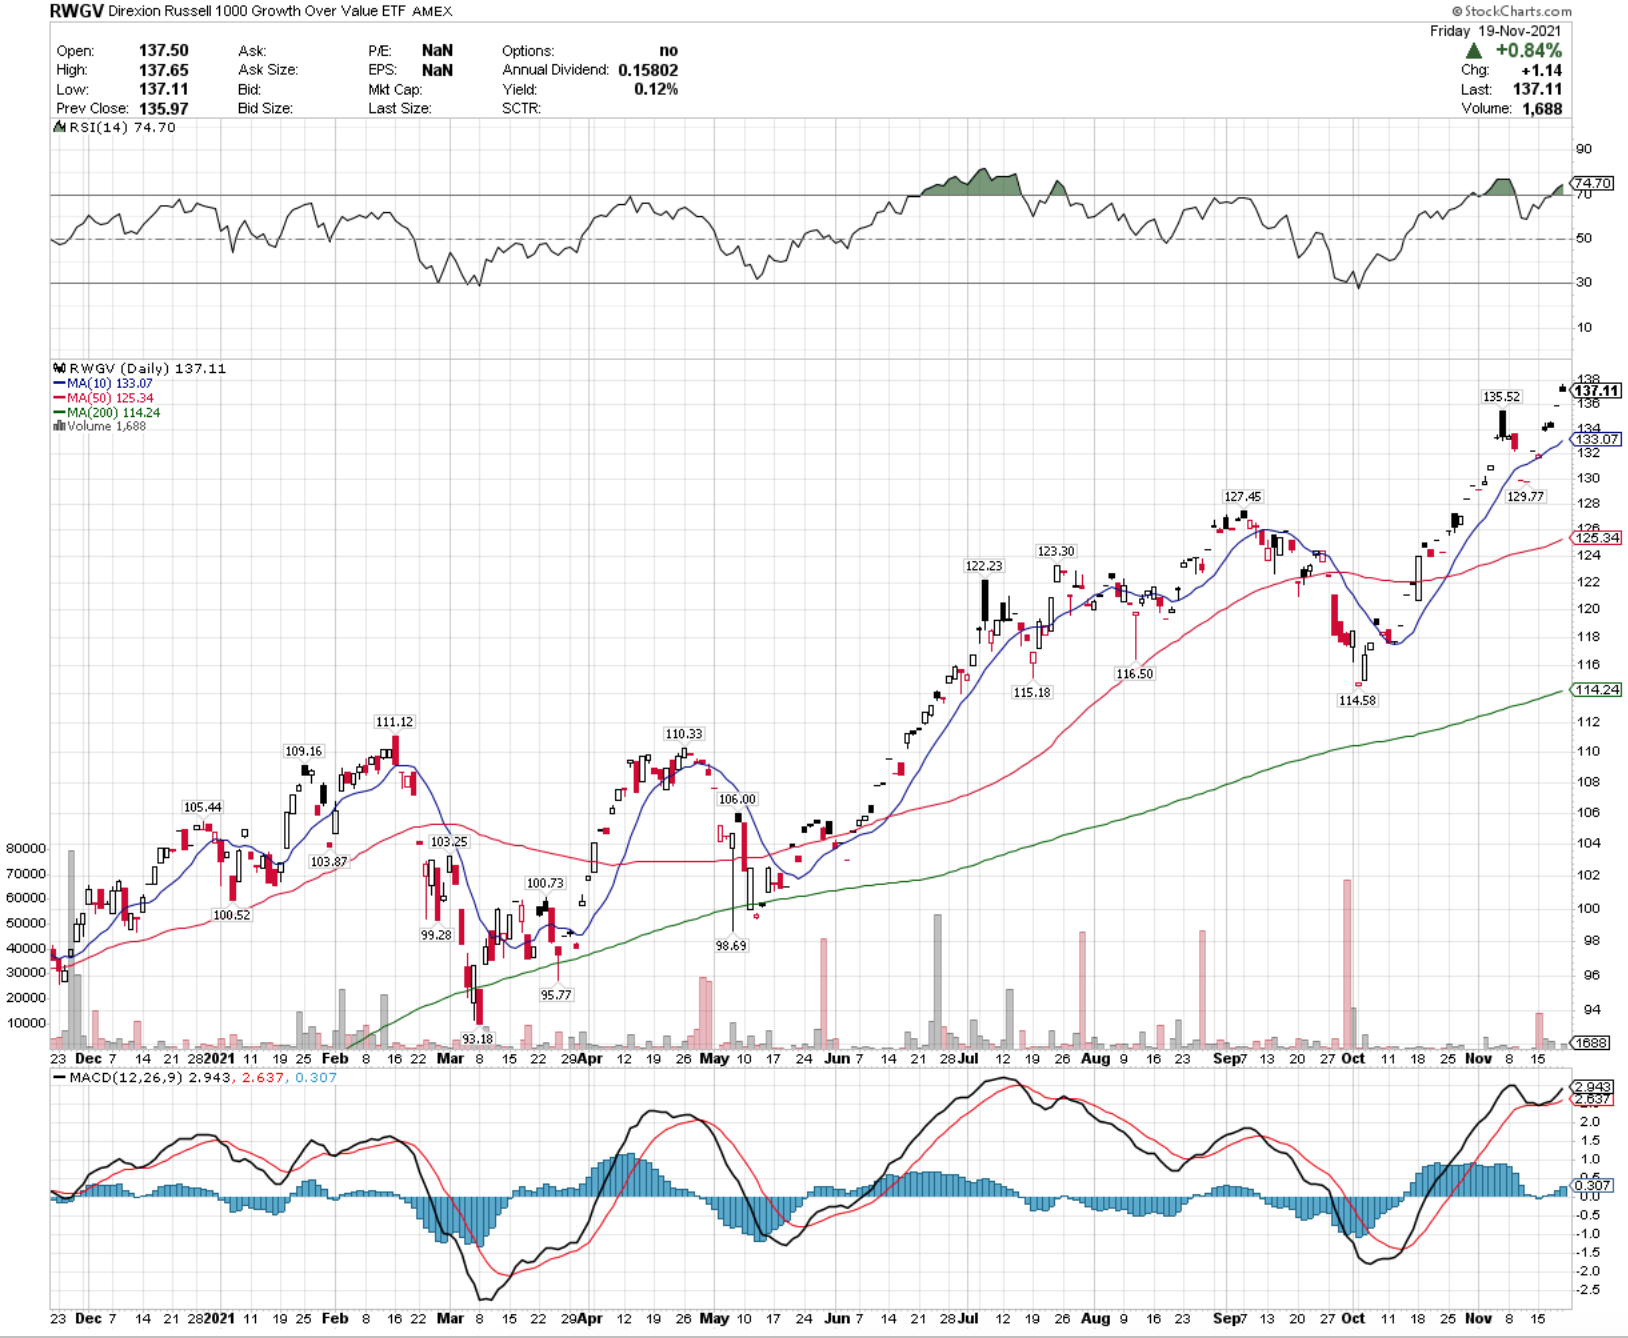Viewport: 1628px width, 1338px height.
Task: Click the RWGV ticker symbol in the header
Action: [76, 11]
